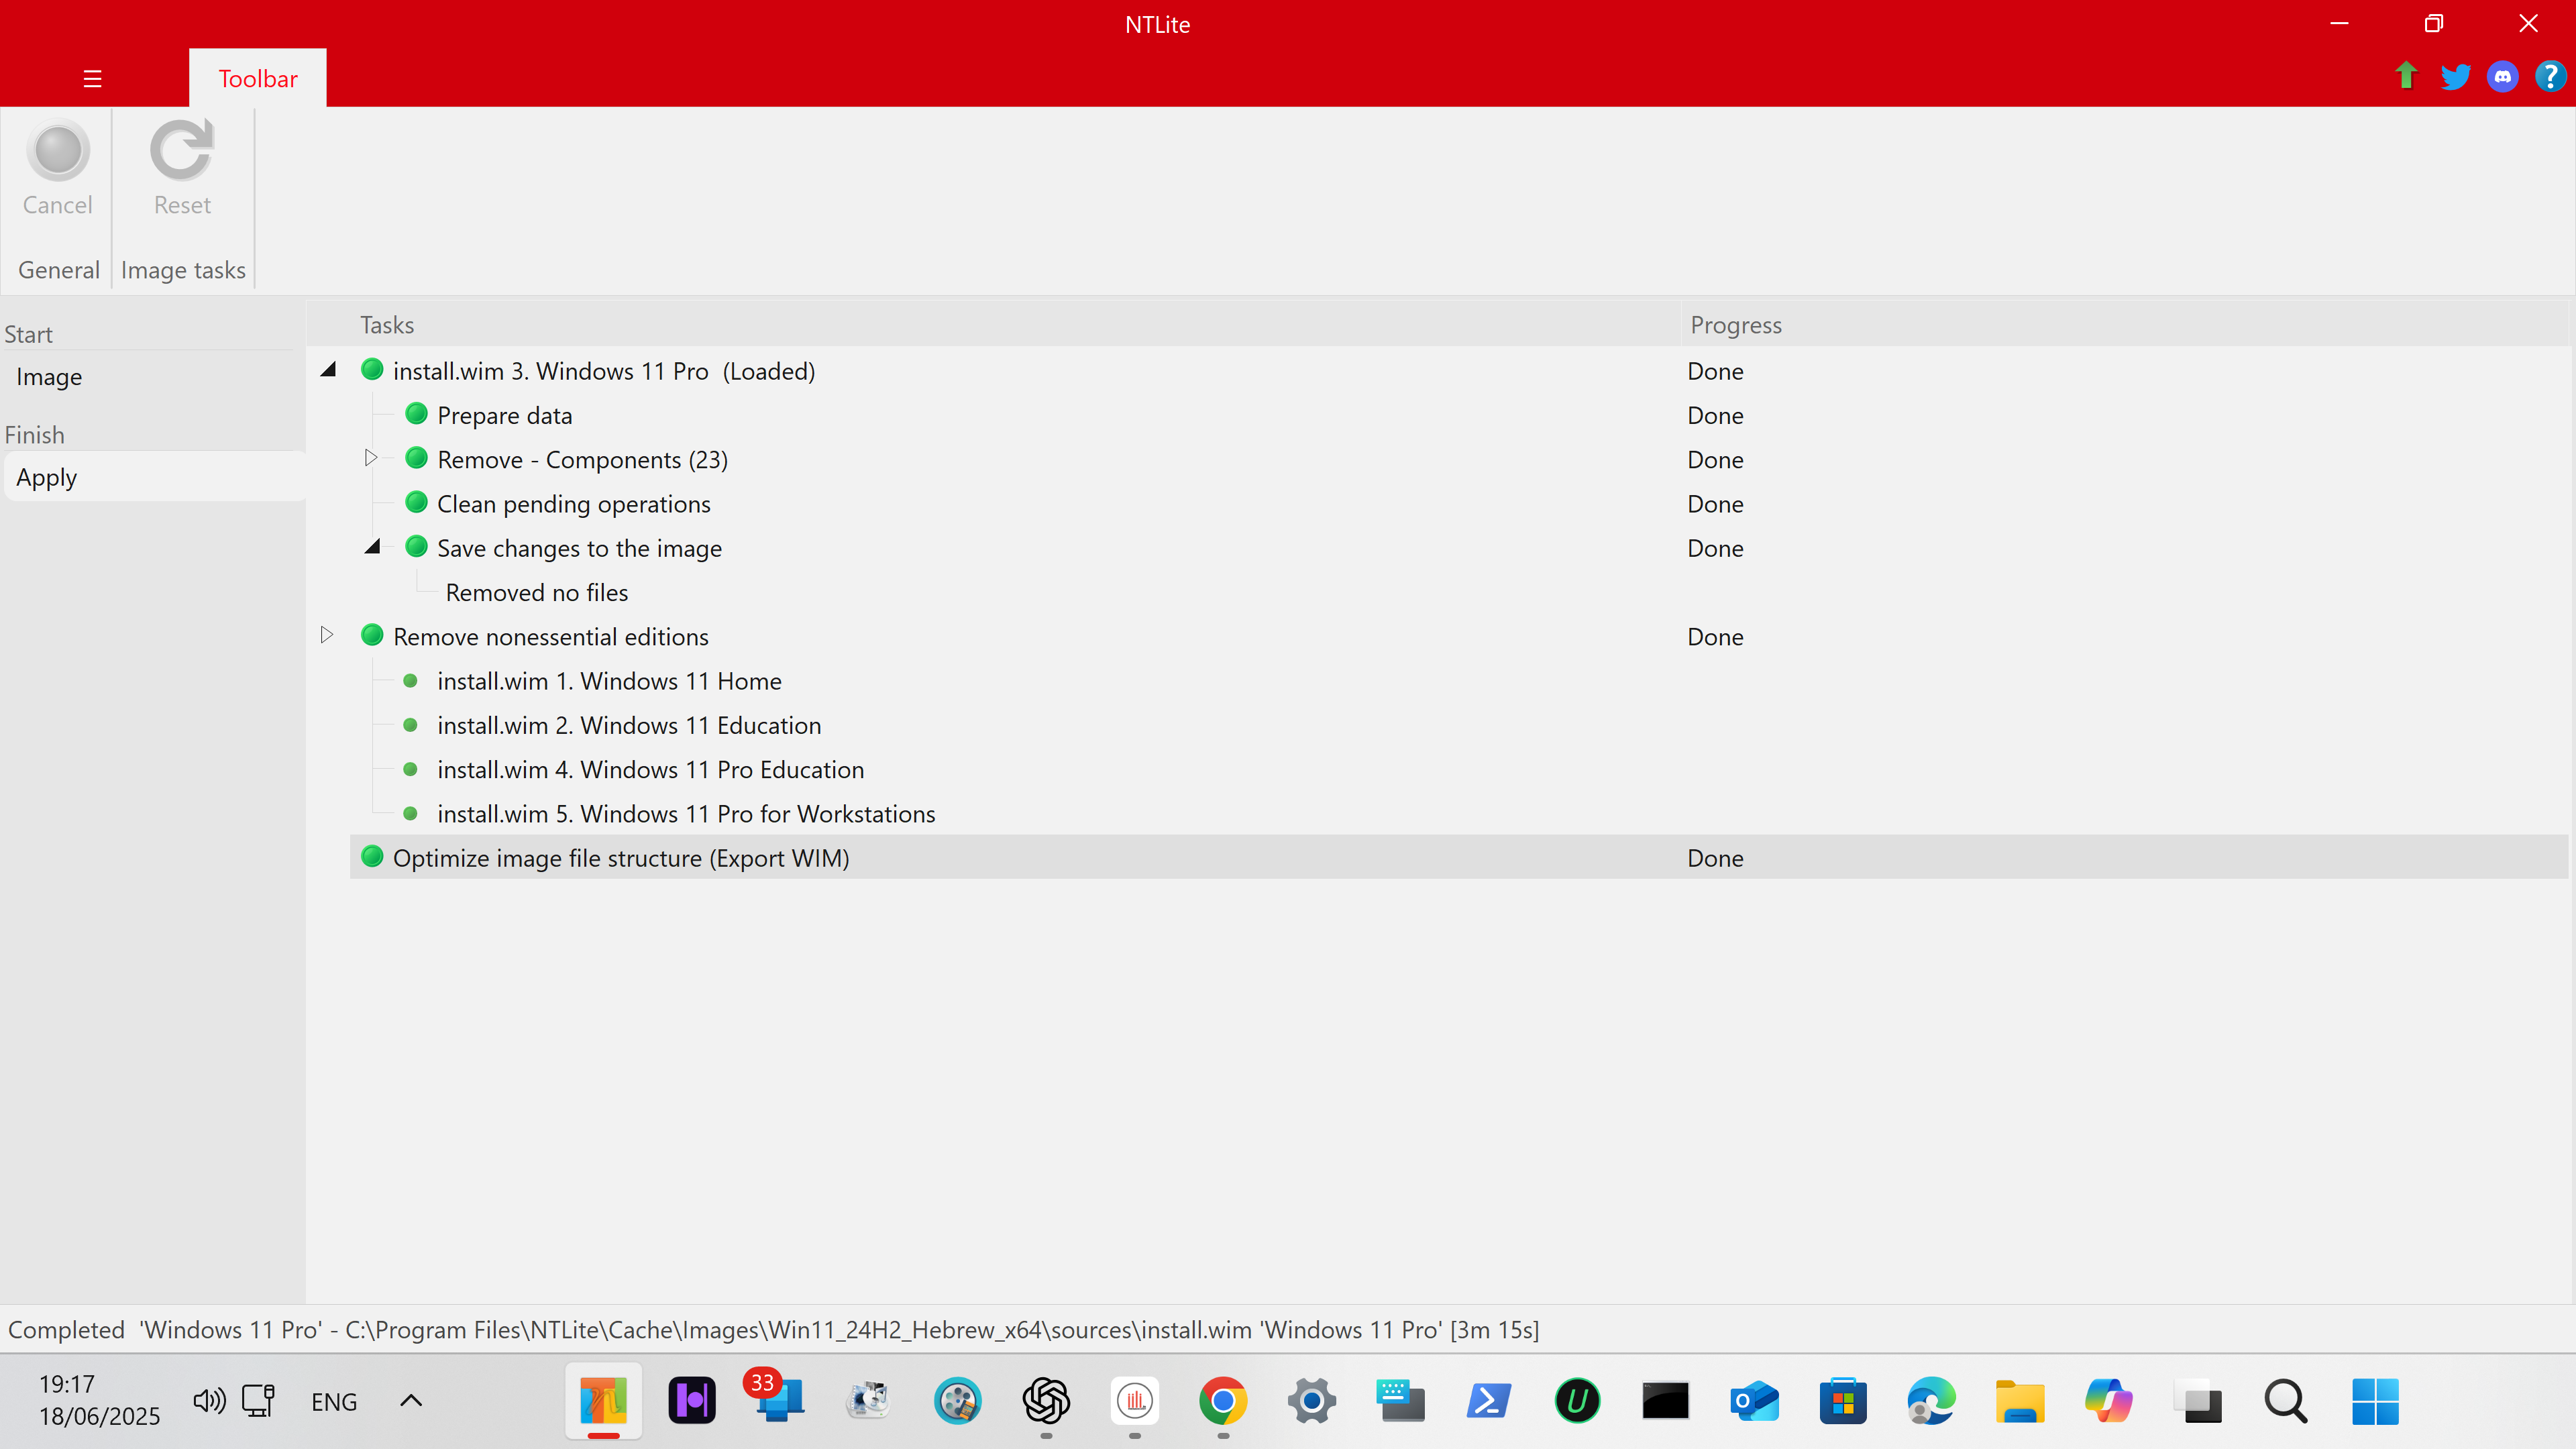2576x1449 pixels.
Task: Click the Completed status bar message
Action: pos(773,1329)
